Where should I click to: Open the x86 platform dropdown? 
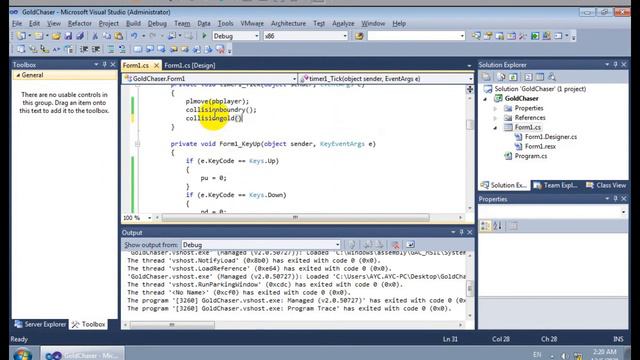click(345, 36)
